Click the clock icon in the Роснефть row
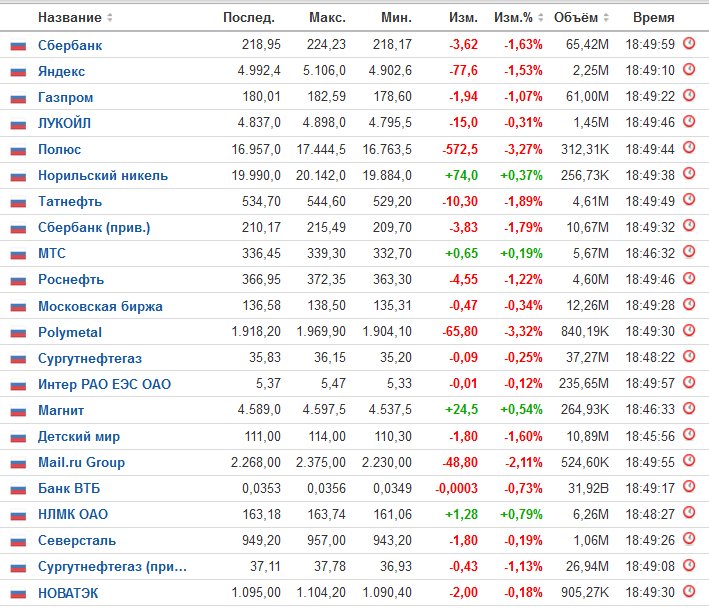This screenshot has height=609, width=709. (689, 278)
